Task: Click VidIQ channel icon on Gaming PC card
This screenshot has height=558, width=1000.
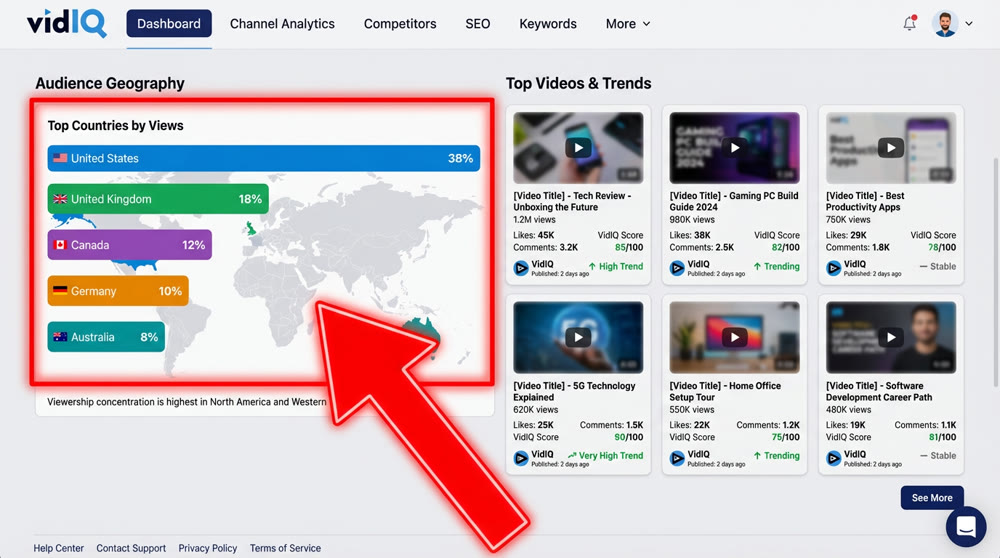Action: coord(677,268)
